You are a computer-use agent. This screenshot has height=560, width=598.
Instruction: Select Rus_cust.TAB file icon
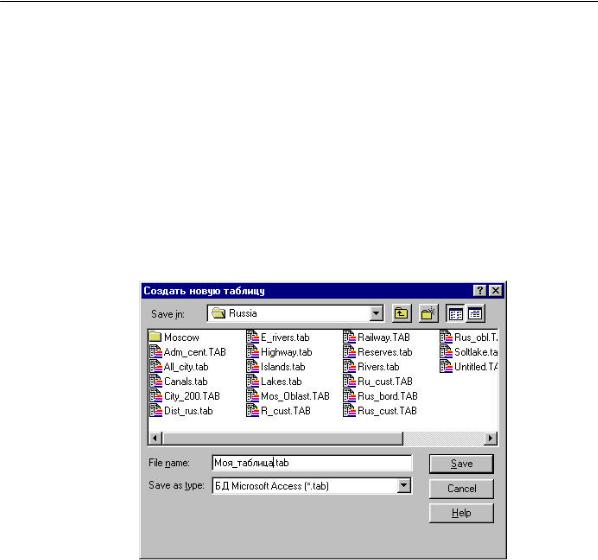(349, 410)
